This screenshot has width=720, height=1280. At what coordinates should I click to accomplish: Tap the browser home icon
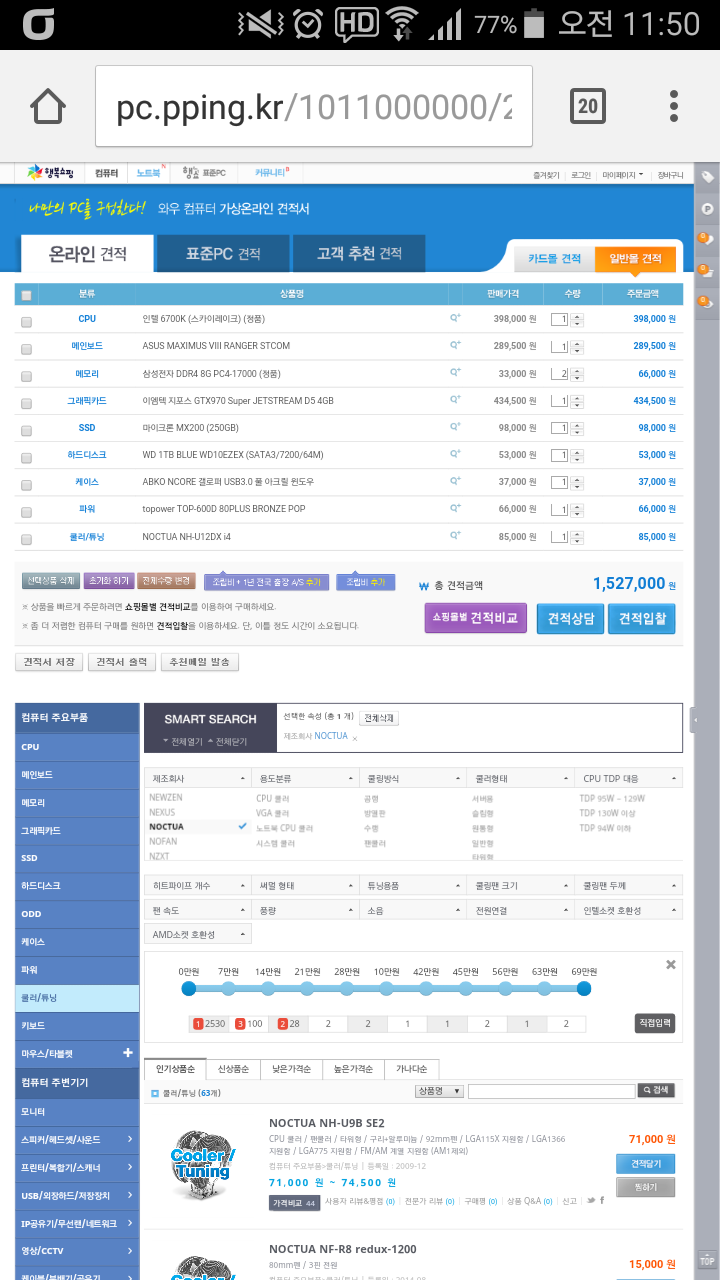pyautogui.click(x=48, y=106)
